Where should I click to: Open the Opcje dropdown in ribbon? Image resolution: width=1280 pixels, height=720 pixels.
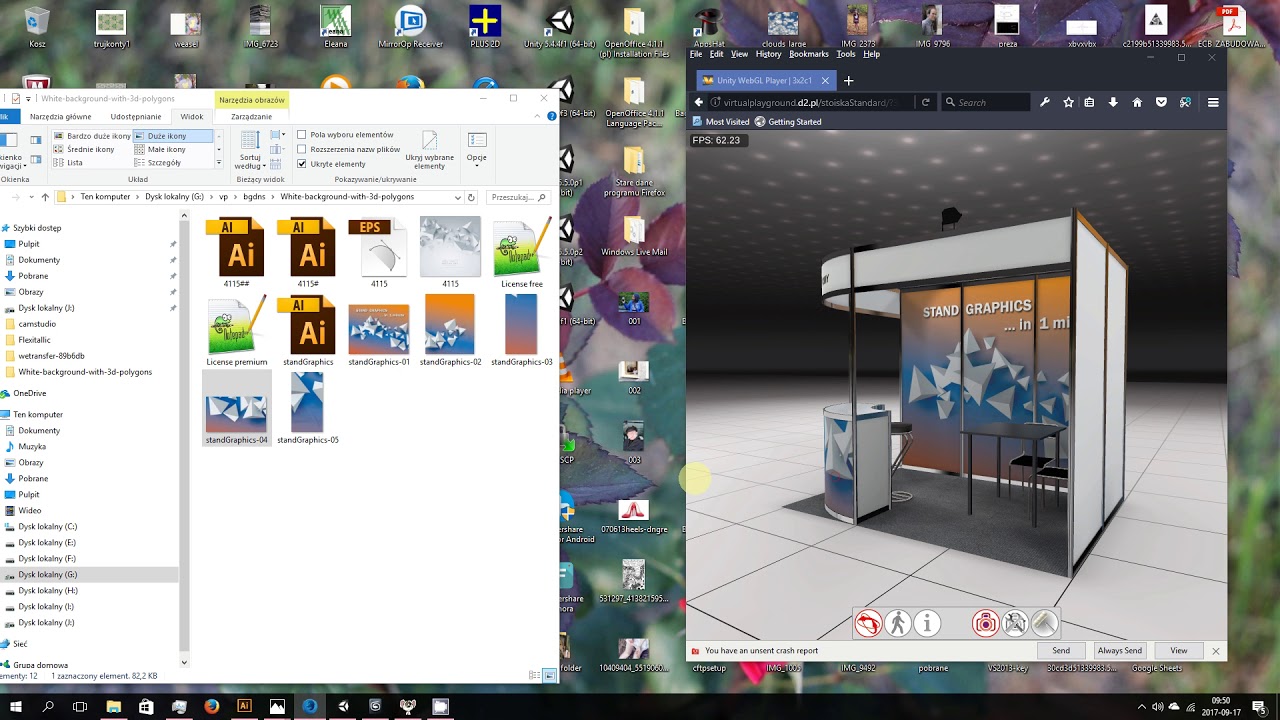click(477, 148)
